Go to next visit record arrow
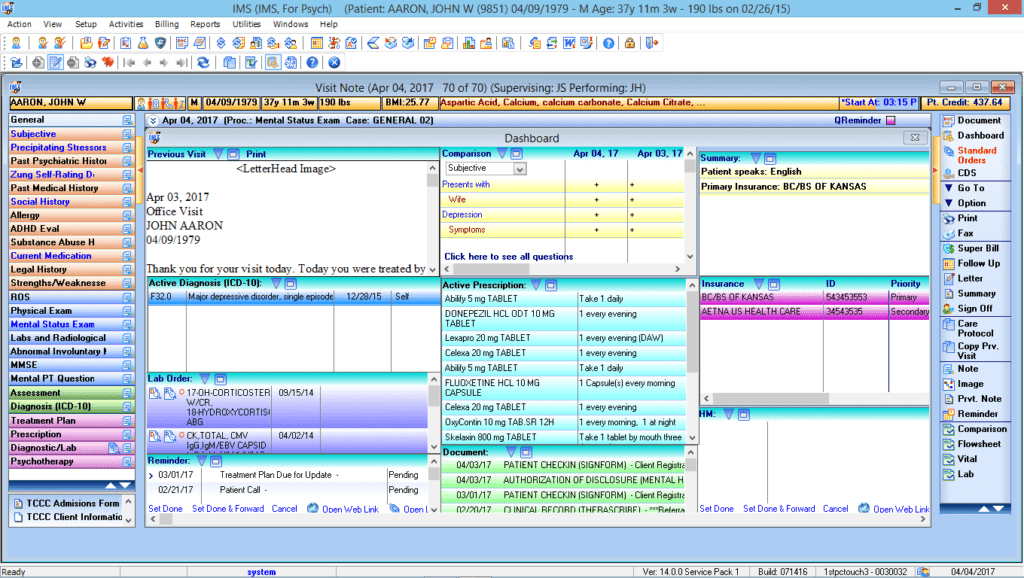The image size is (1024, 578). tap(164, 63)
